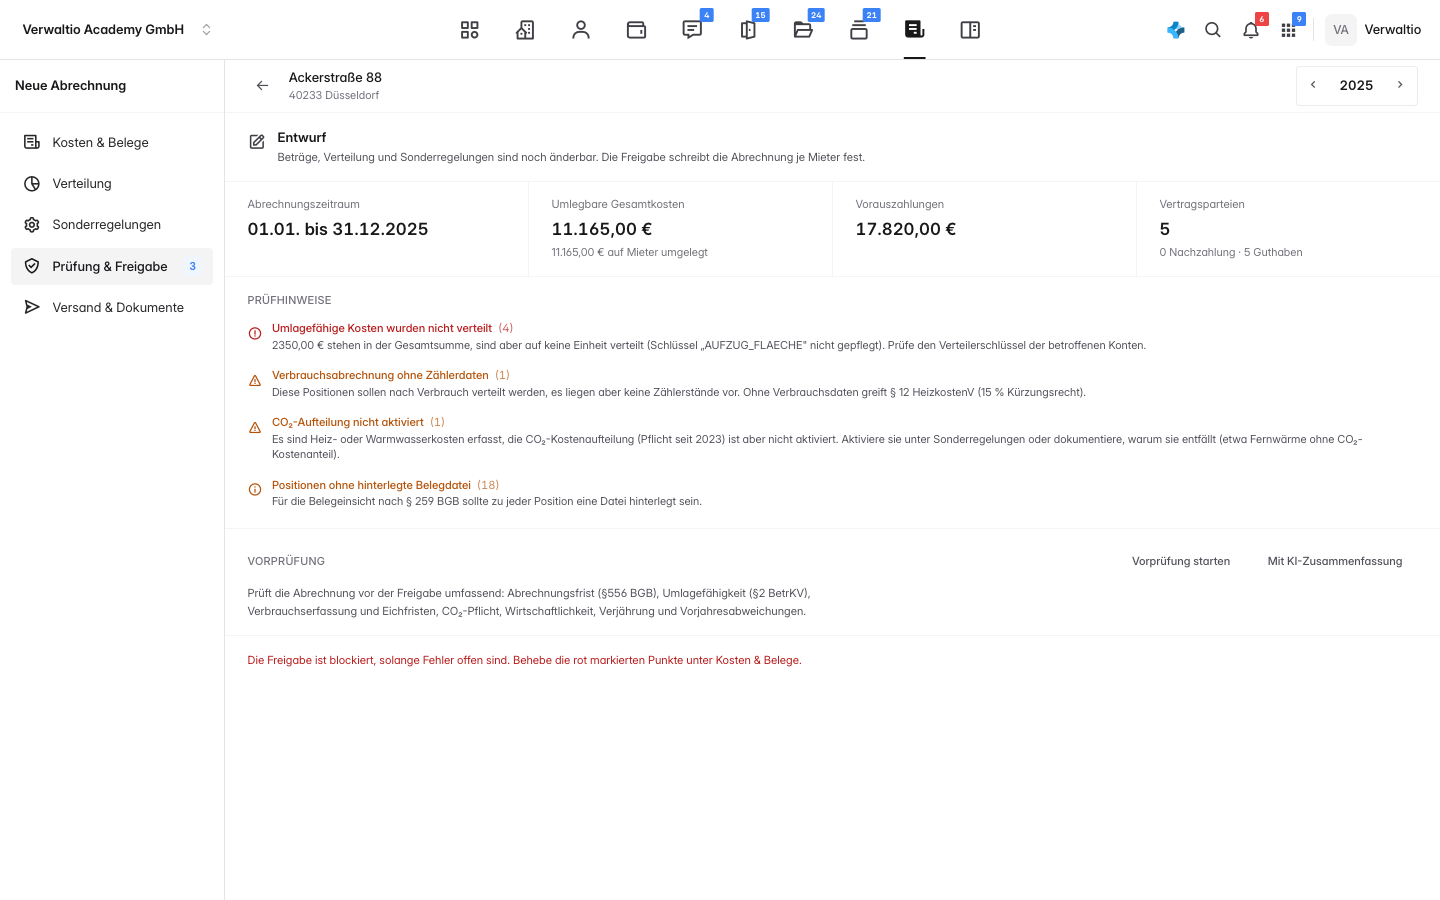Click the Neue Abrechnung sidebar heading
Screen dimensions: 1440x900
[71, 86]
